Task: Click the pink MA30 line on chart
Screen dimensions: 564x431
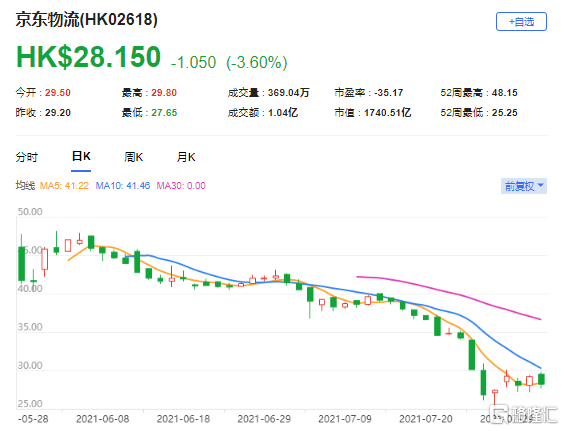Action: (x=450, y=292)
